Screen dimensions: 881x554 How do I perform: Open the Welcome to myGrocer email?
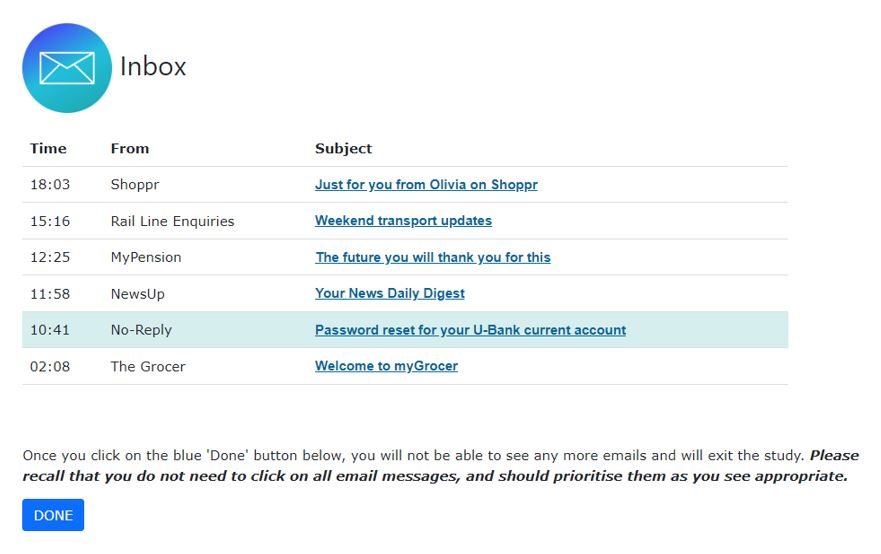386,366
